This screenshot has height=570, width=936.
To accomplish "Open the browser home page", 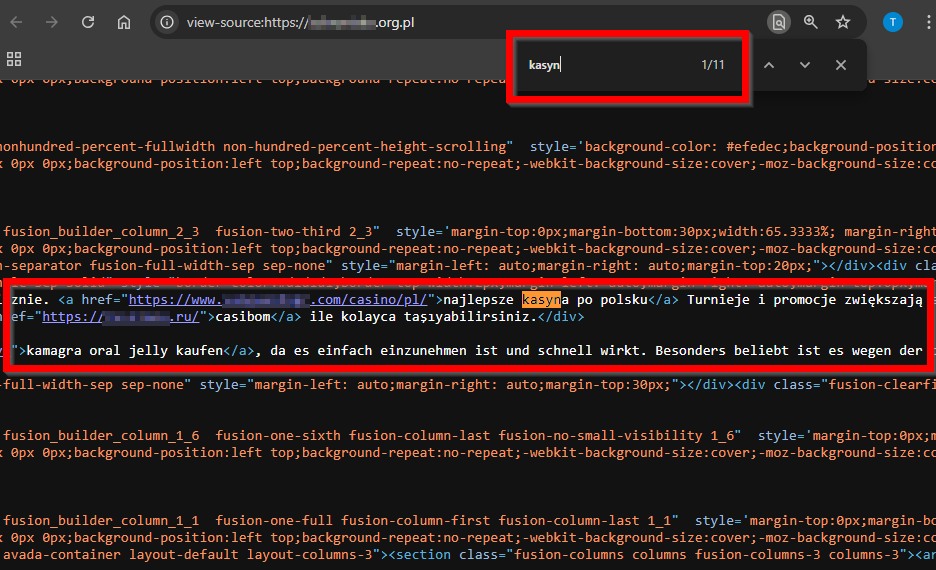I will [124, 22].
